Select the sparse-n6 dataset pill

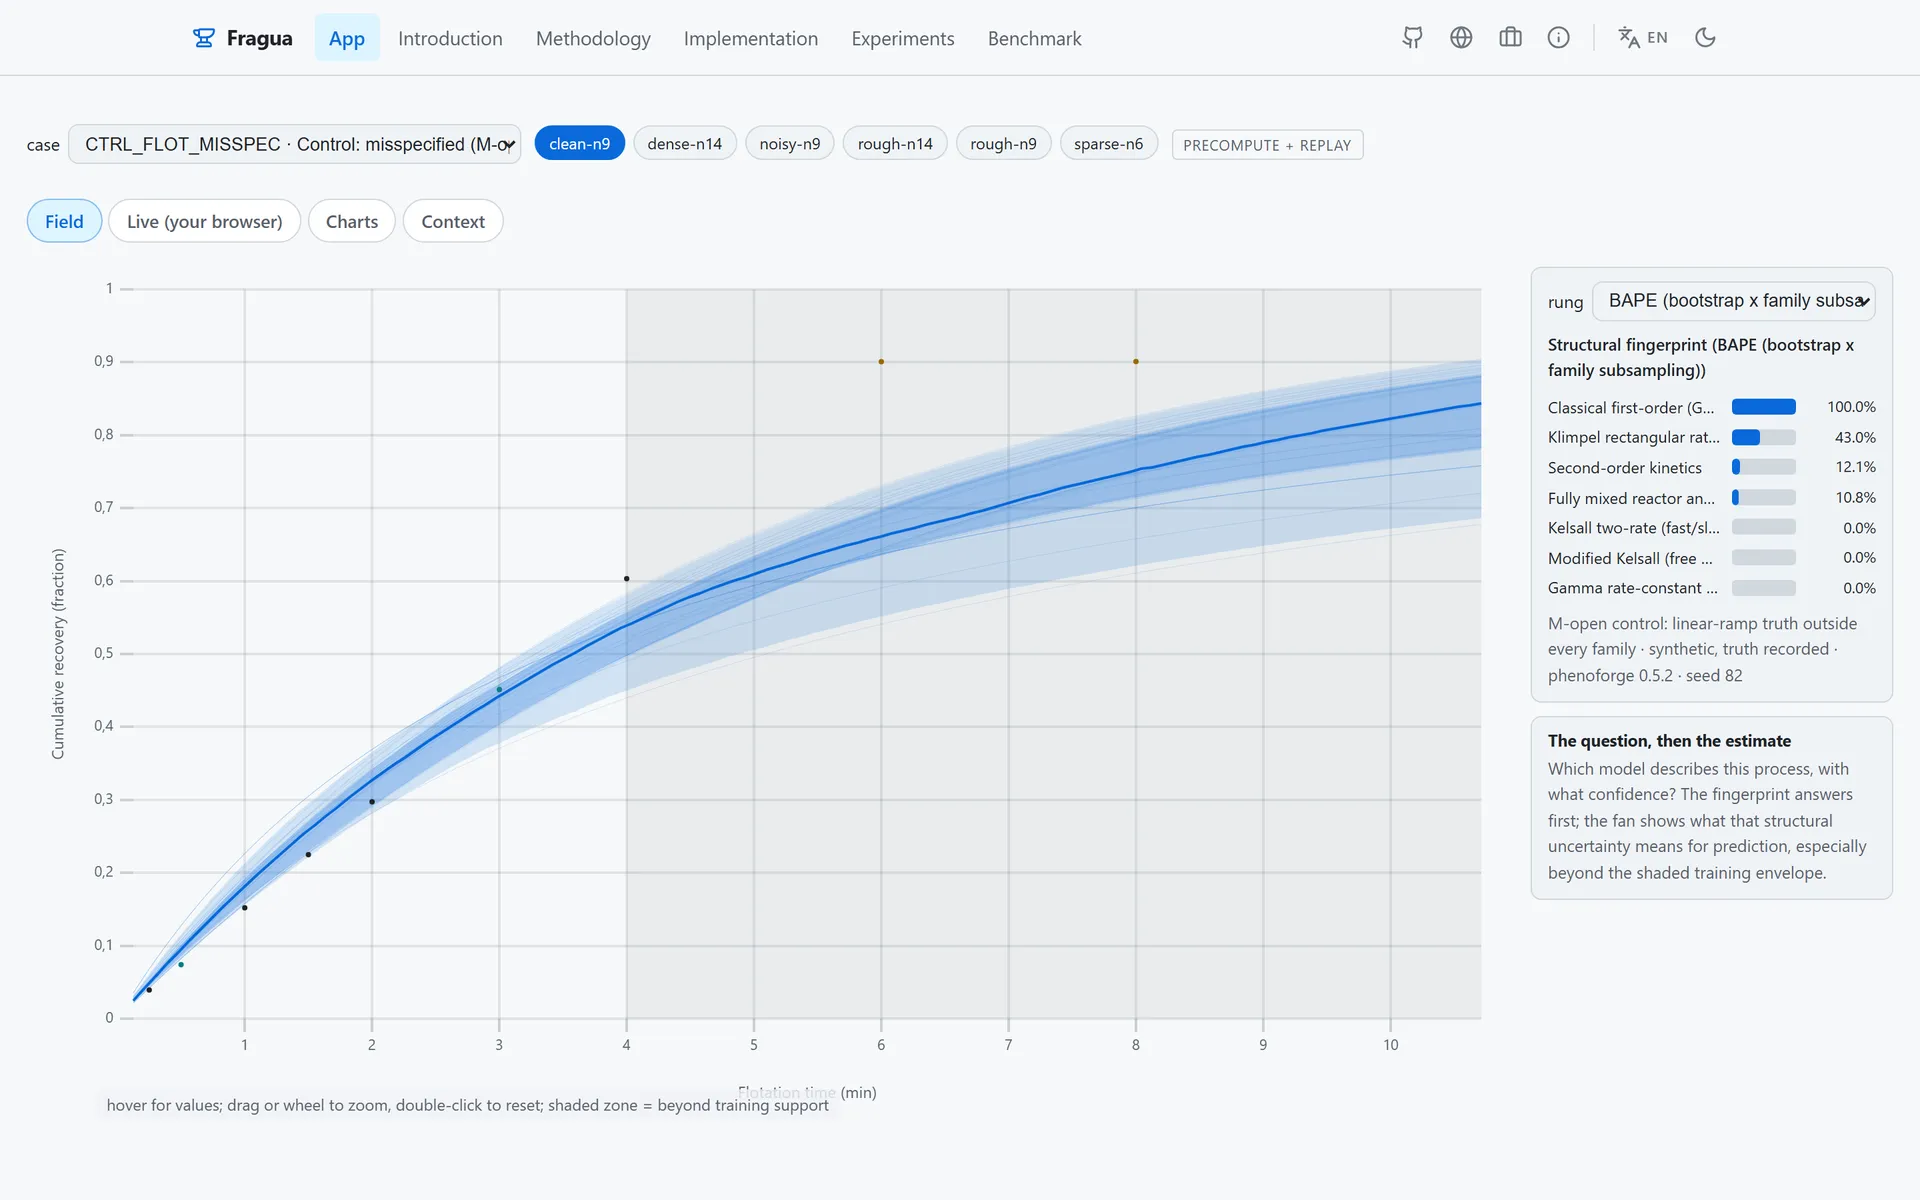pos(1108,144)
